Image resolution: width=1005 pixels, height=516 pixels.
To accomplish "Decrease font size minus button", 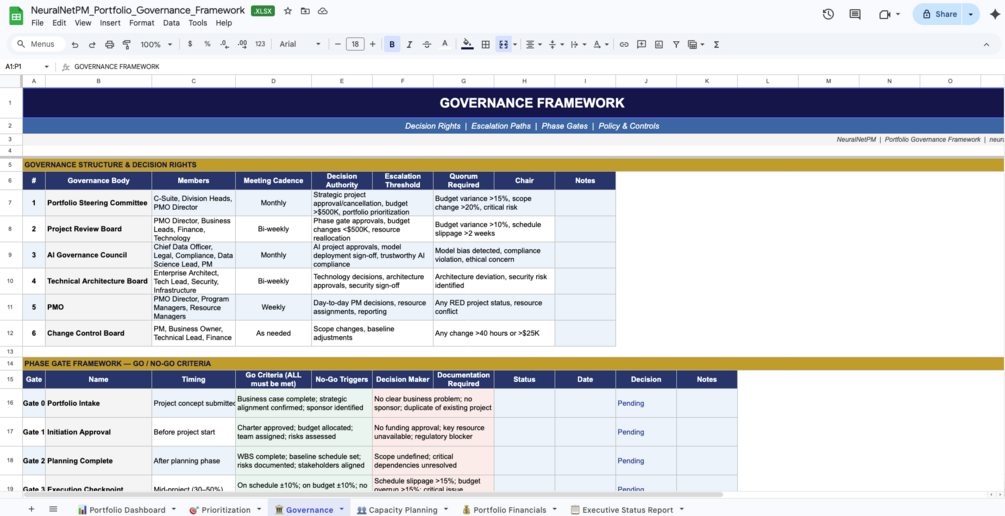I will pos(338,45).
